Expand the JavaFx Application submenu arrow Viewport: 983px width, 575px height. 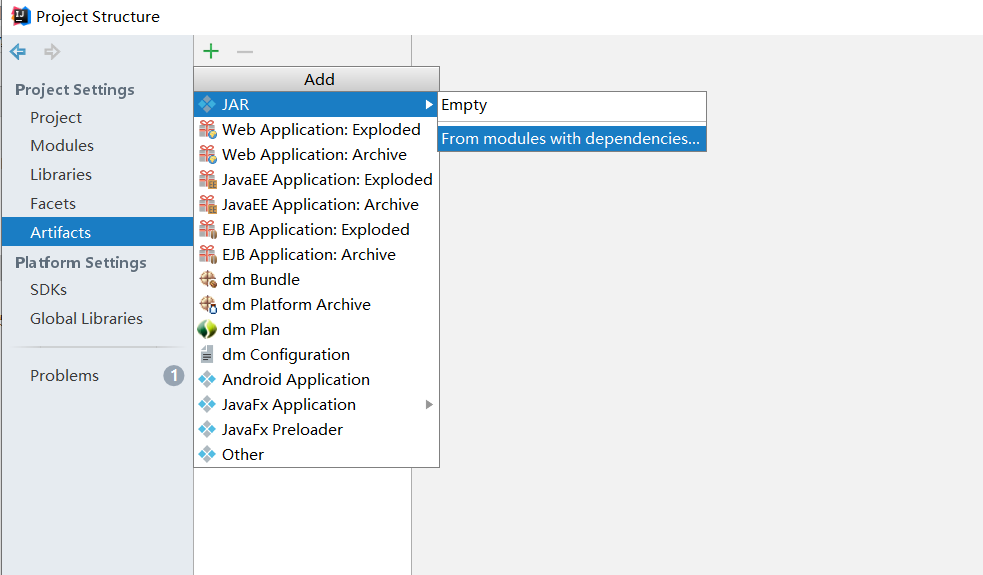(429, 404)
